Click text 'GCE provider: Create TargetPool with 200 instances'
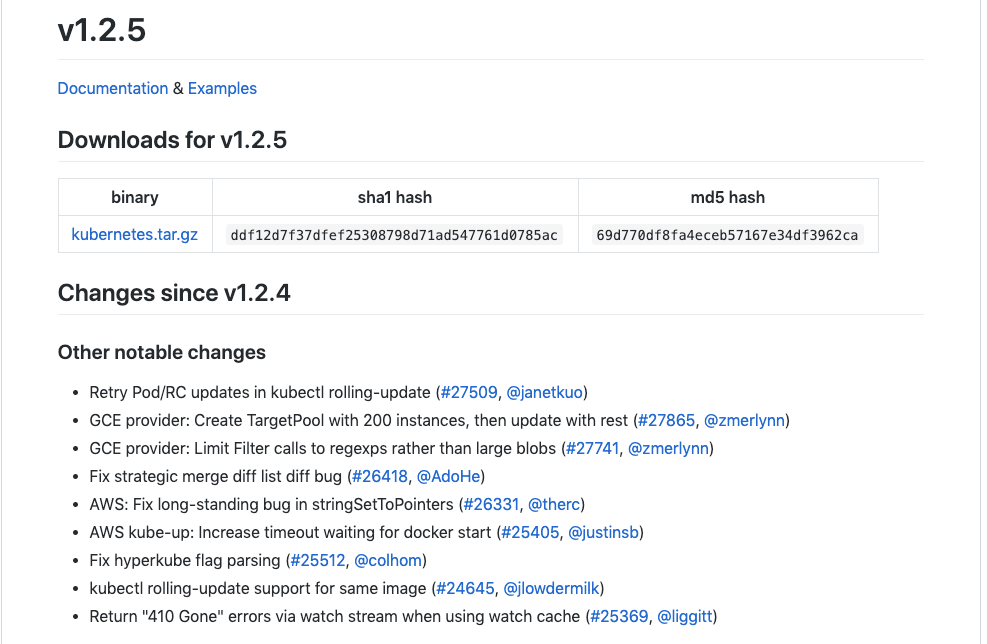Viewport: 987px width, 644px height. (x=277, y=421)
